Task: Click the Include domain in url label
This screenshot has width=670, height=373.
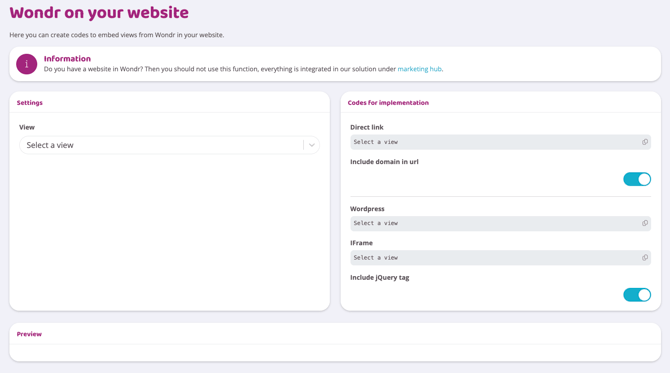Action: (x=384, y=162)
